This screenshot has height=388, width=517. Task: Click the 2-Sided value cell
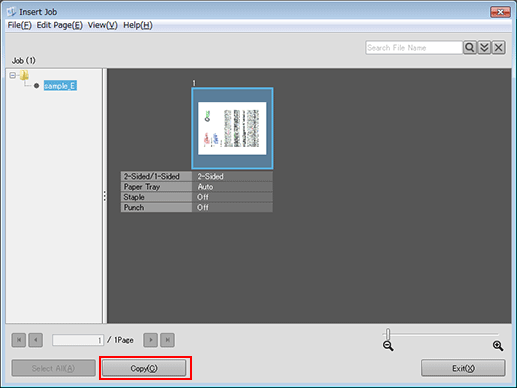point(232,176)
